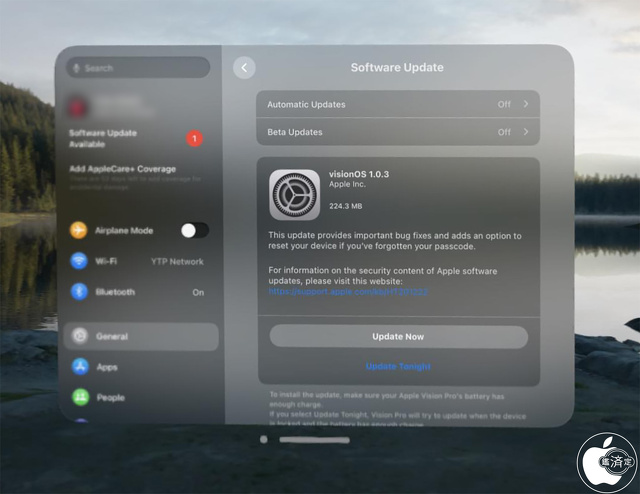
Task: Open the Apple support website link
Action: point(348,292)
